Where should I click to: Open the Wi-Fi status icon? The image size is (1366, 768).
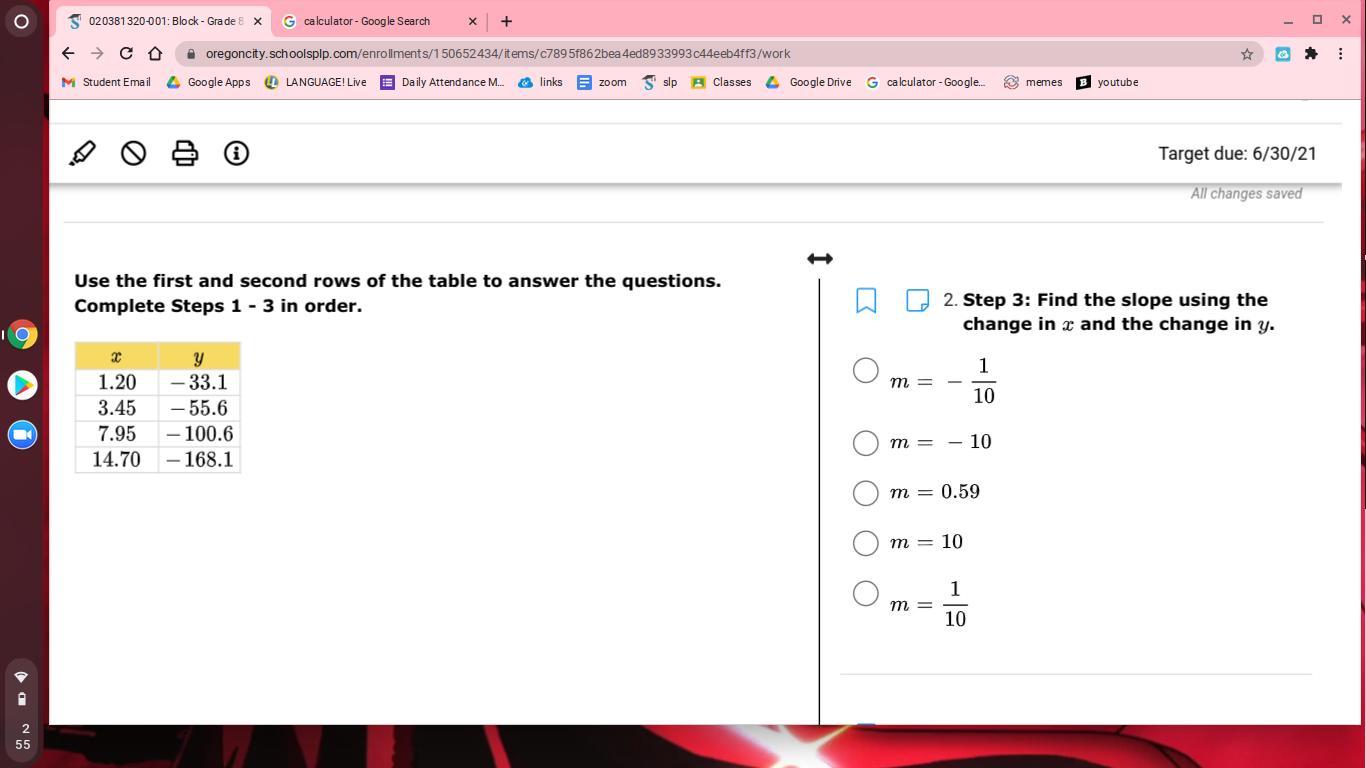22,677
